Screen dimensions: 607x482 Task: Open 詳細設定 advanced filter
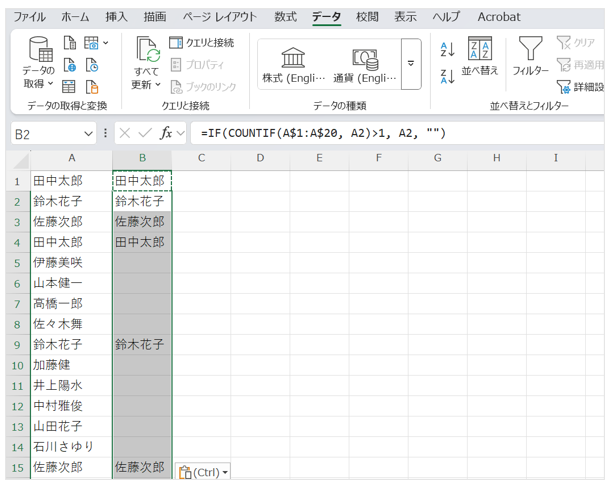pyautogui.click(x=580, y=87)
